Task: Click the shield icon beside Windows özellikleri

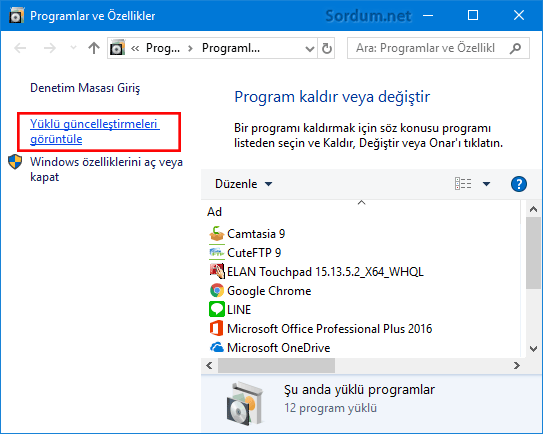Action: (x=15, y=162)
